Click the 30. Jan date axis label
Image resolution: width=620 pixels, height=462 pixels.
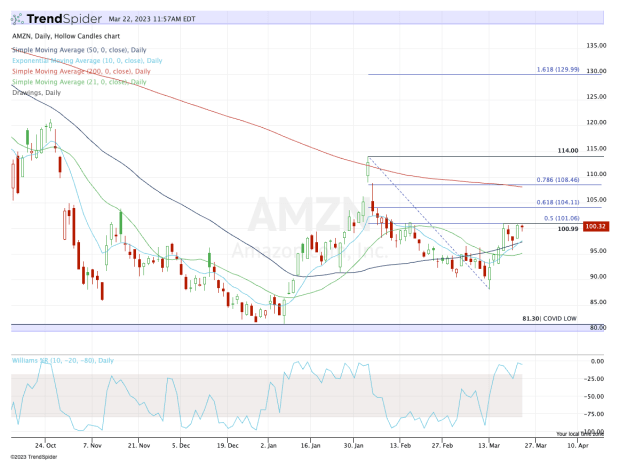(x=353, y=445)
